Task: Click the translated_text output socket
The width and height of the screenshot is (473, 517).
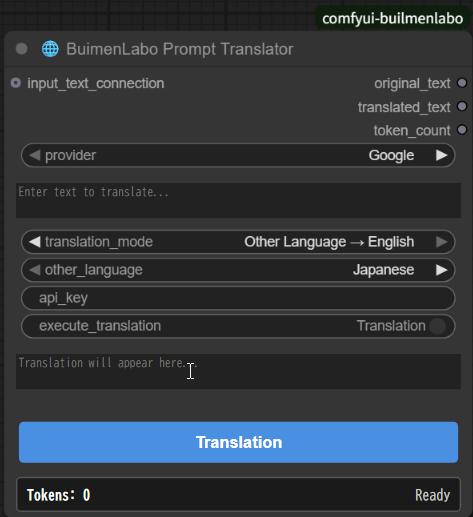Action: [462, 107]
